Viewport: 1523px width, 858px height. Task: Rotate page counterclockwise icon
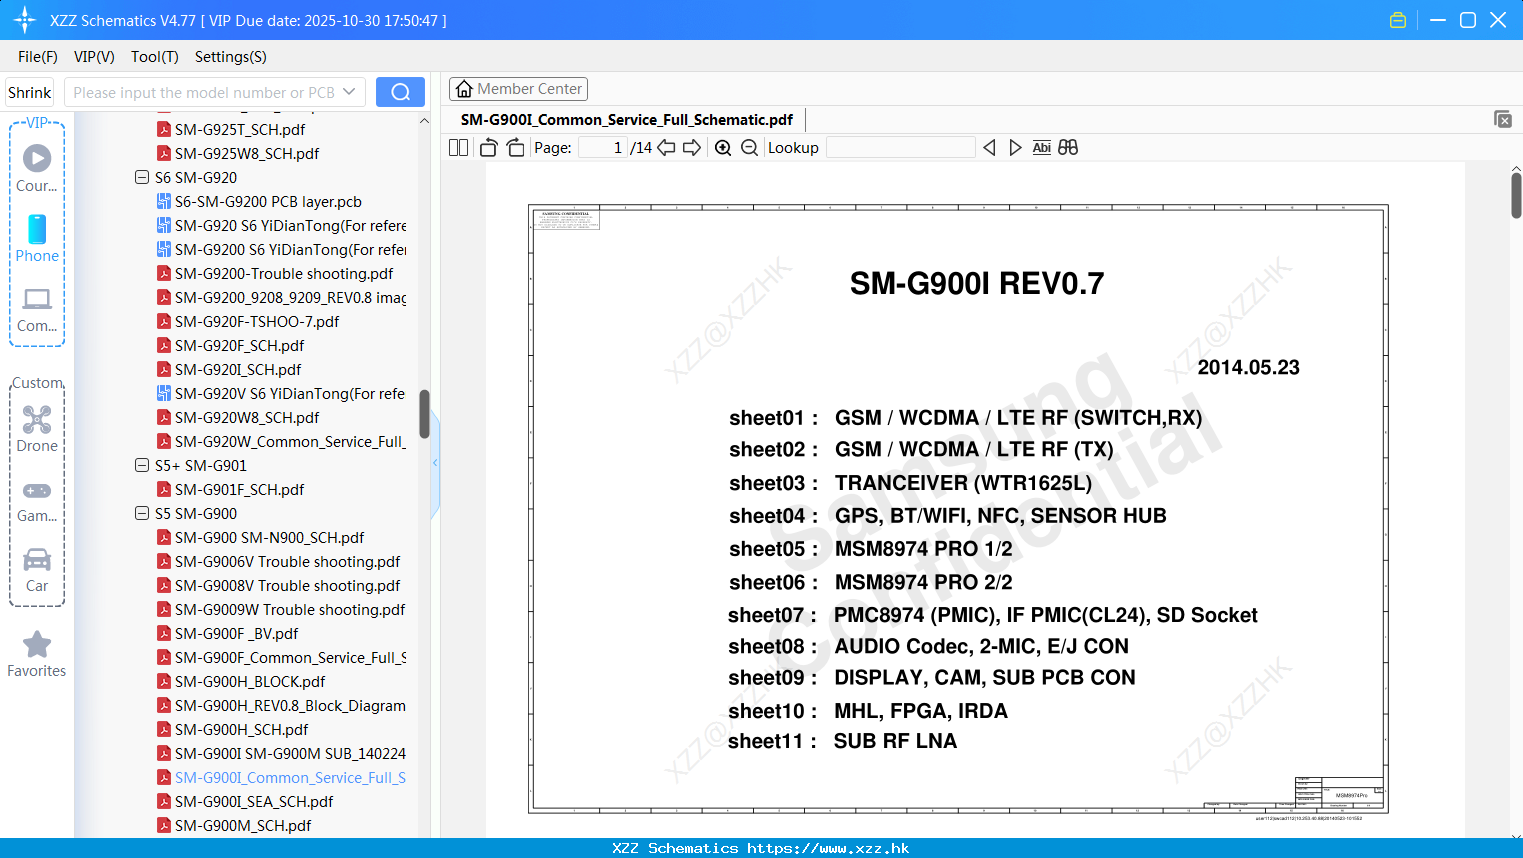click(x=488, y=147)
